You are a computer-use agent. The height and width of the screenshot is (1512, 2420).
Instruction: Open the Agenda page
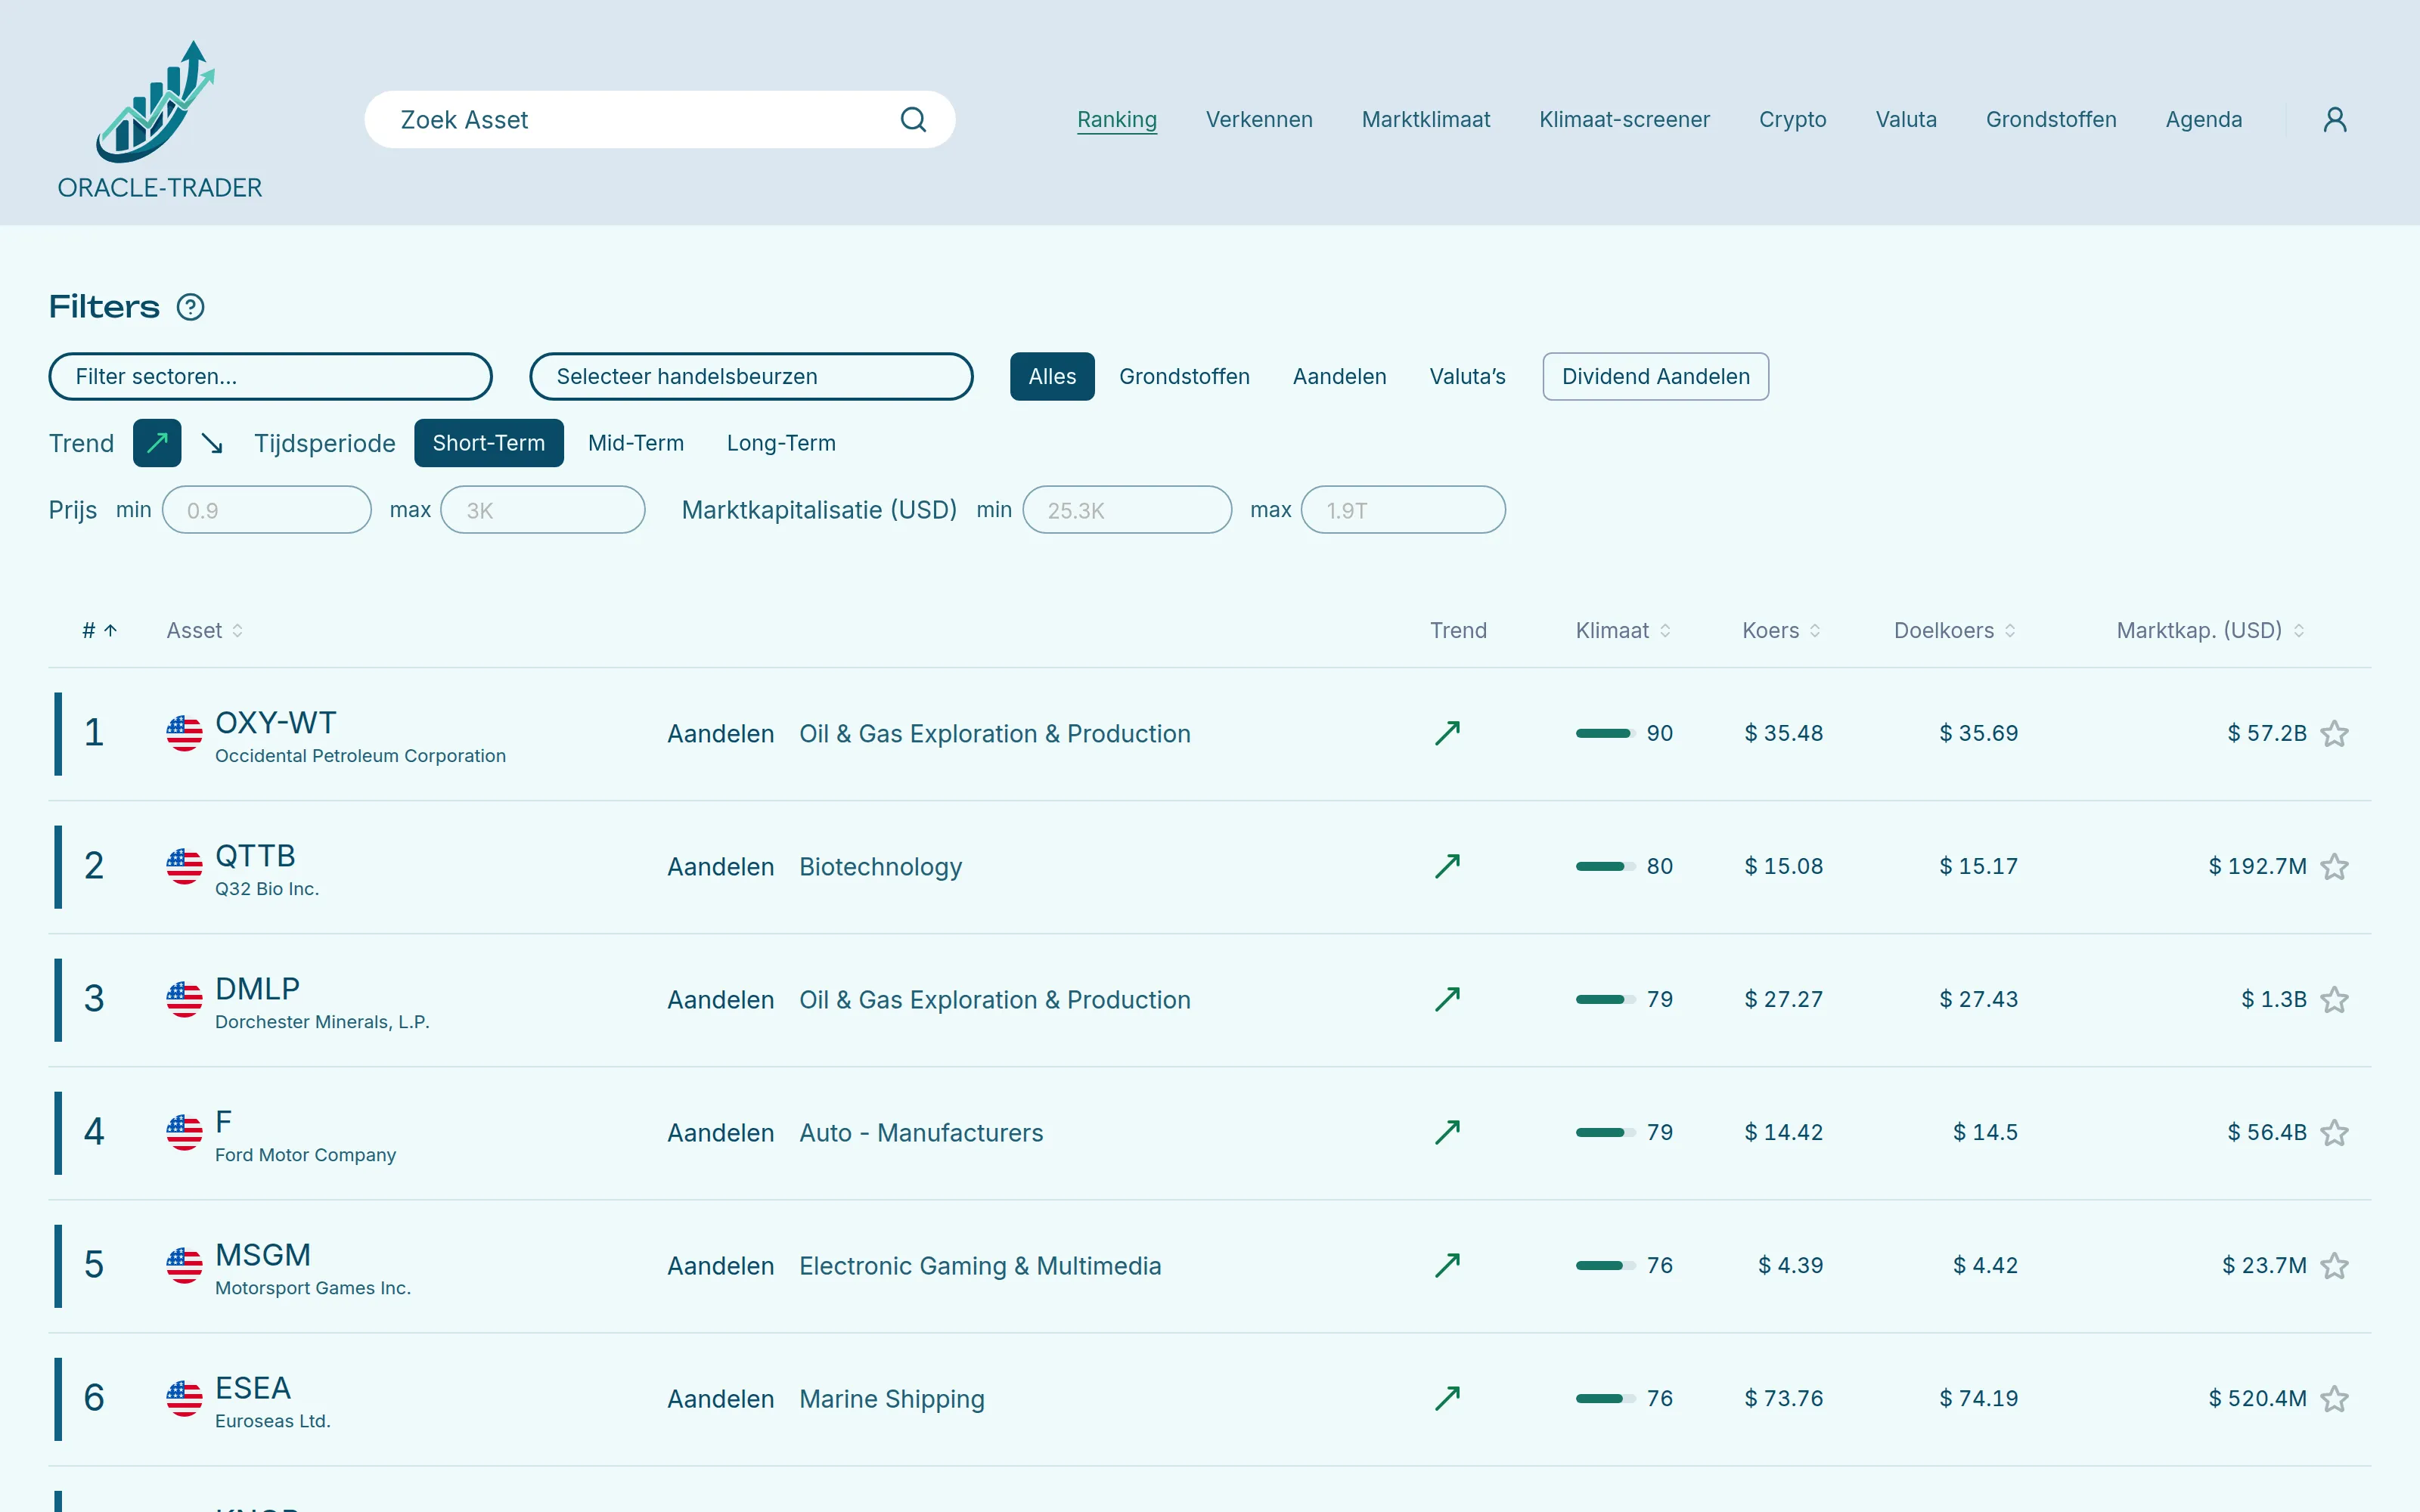tap(2204, 120)
